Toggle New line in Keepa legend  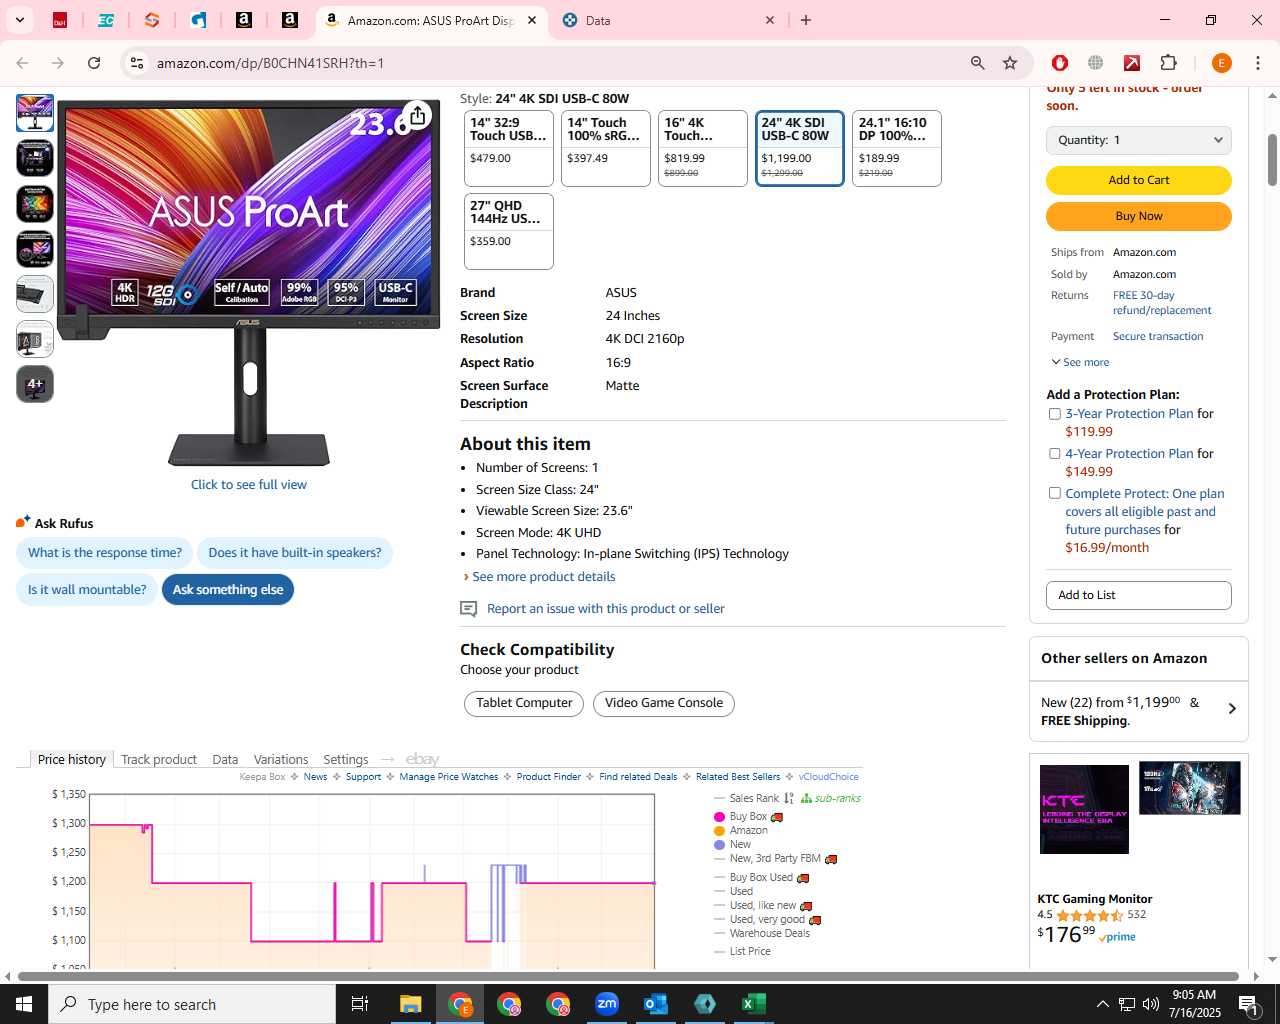(732, 845)
